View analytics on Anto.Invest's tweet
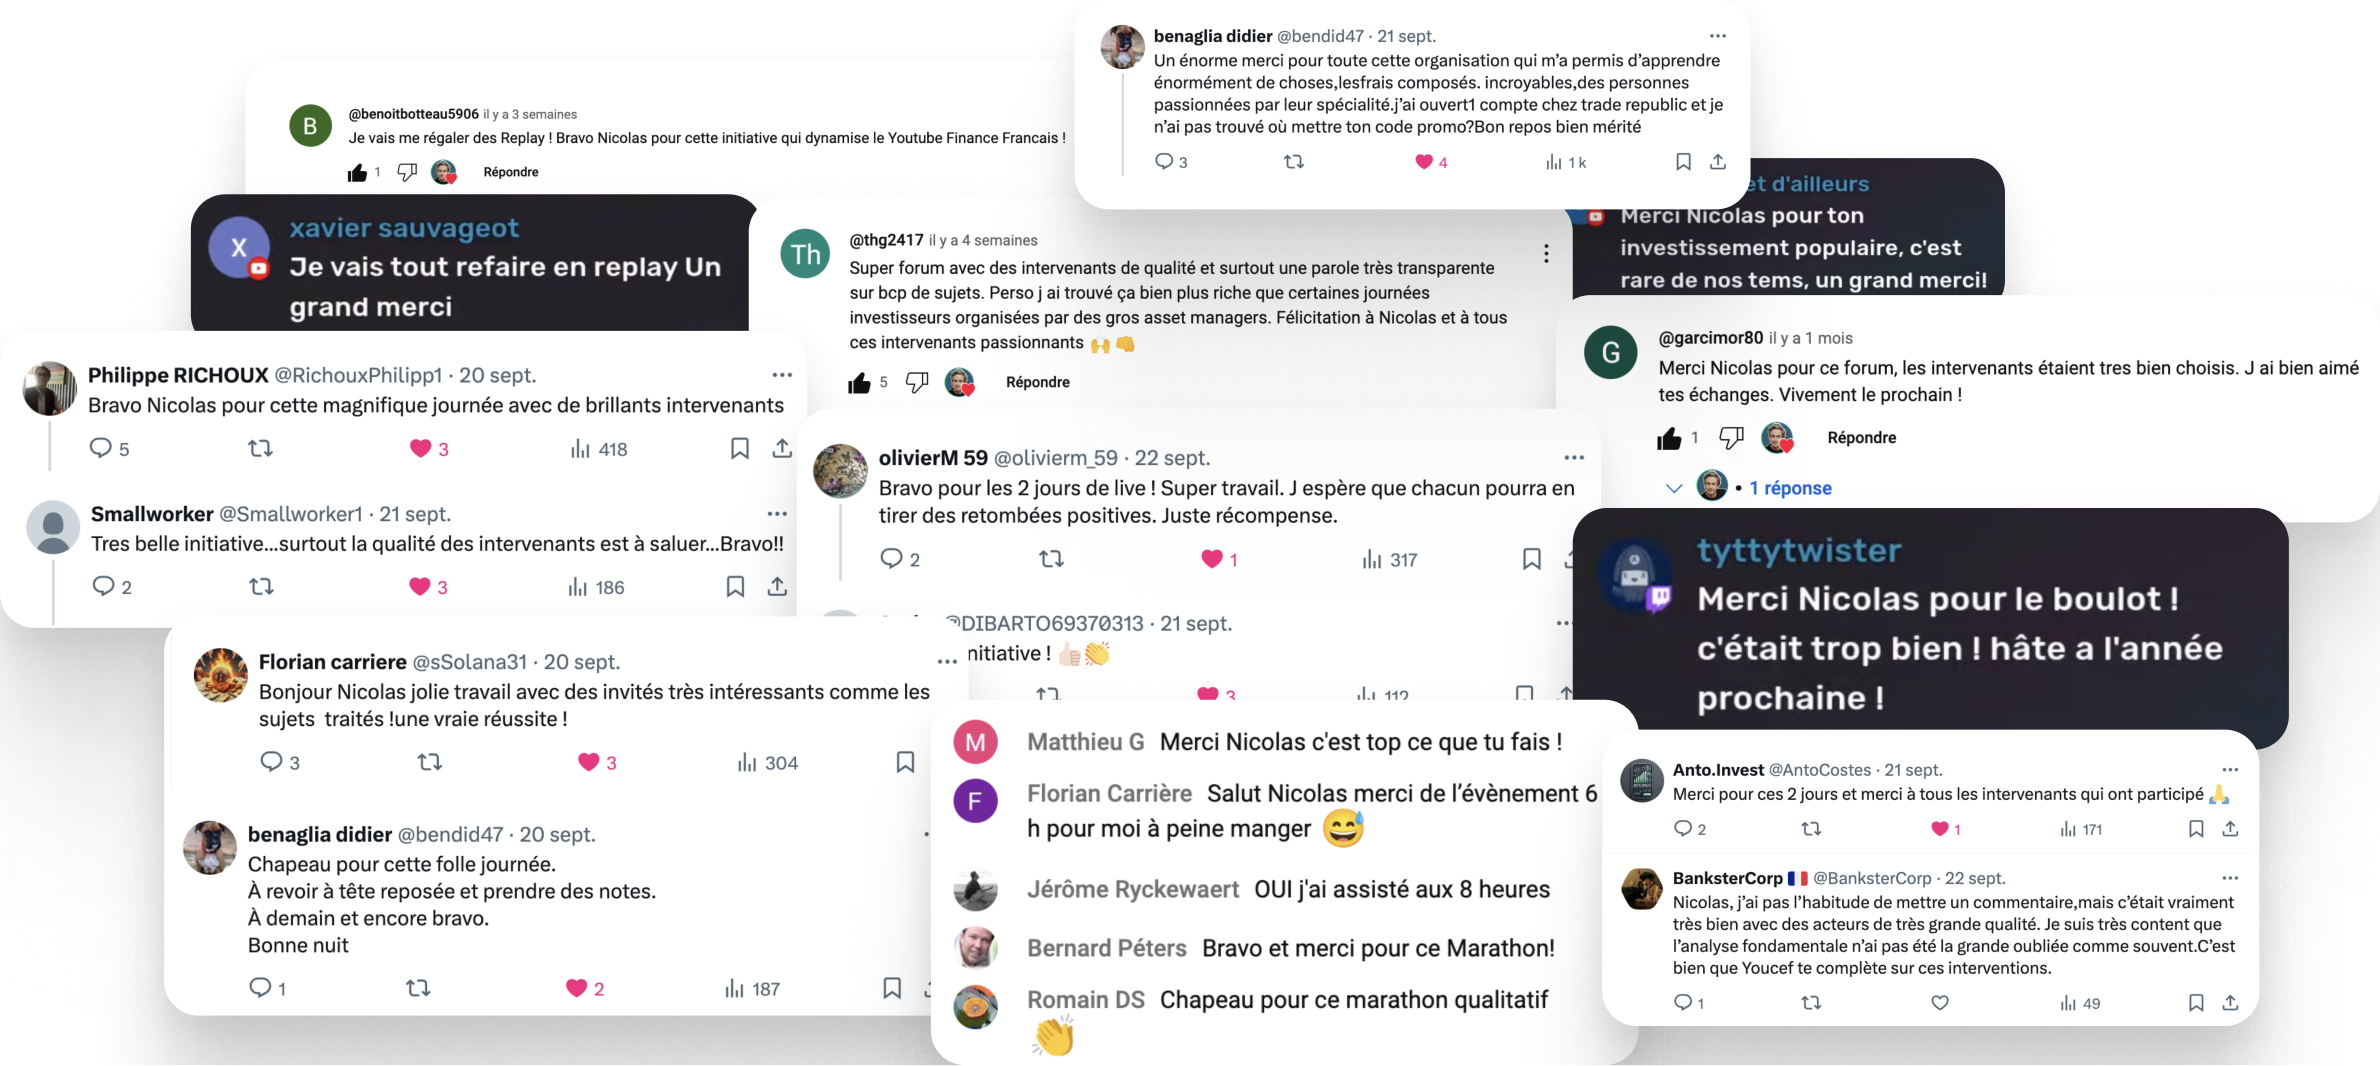2380x1066 pixels. point(2067,829)
